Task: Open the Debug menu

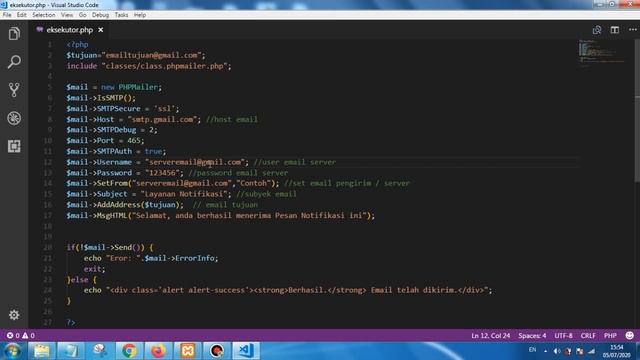Action: 100,15
